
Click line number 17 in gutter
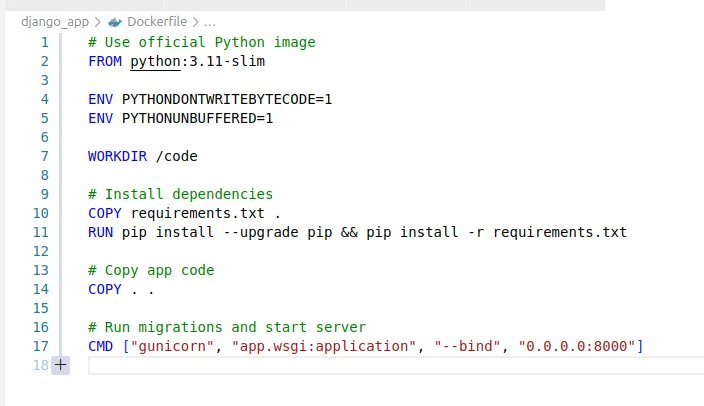[x=40, y=346]
